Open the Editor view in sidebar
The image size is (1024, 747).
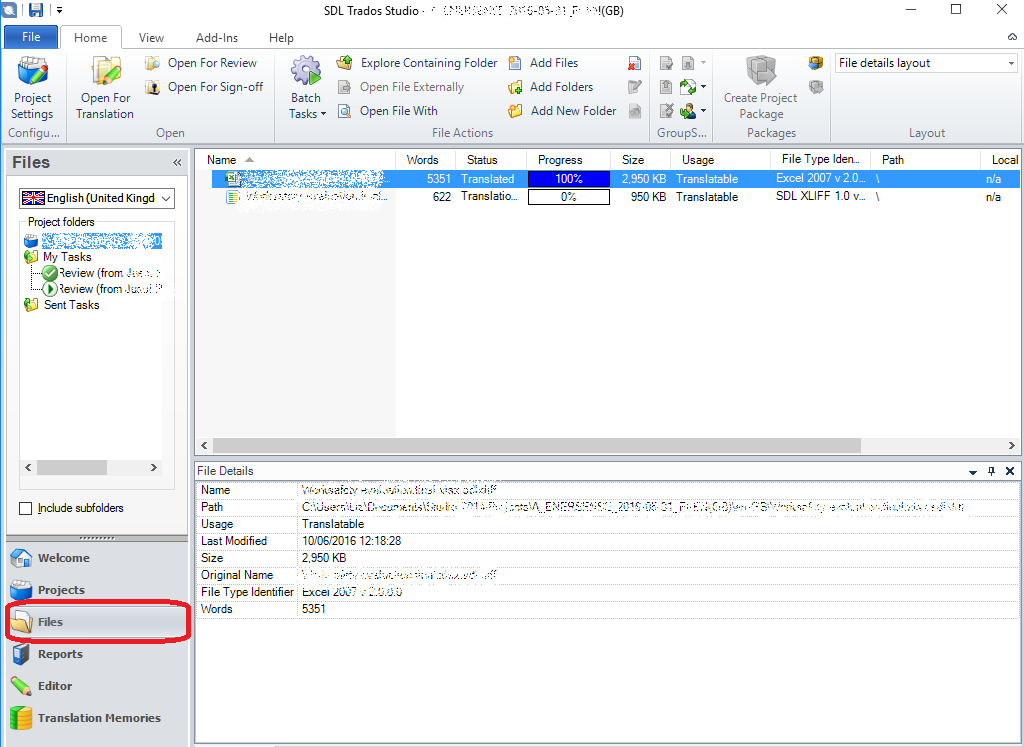tap(55, 686)
